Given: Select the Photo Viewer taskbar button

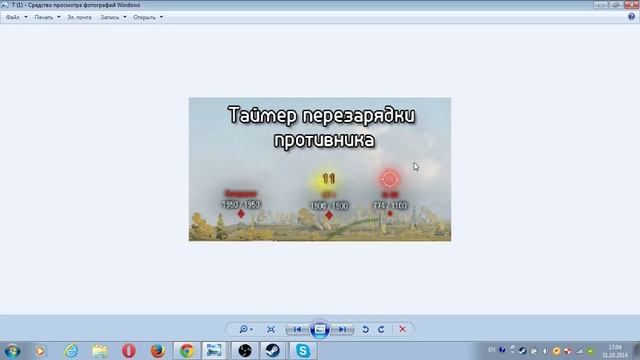Looking at the screenshot, I should (214, 351).
